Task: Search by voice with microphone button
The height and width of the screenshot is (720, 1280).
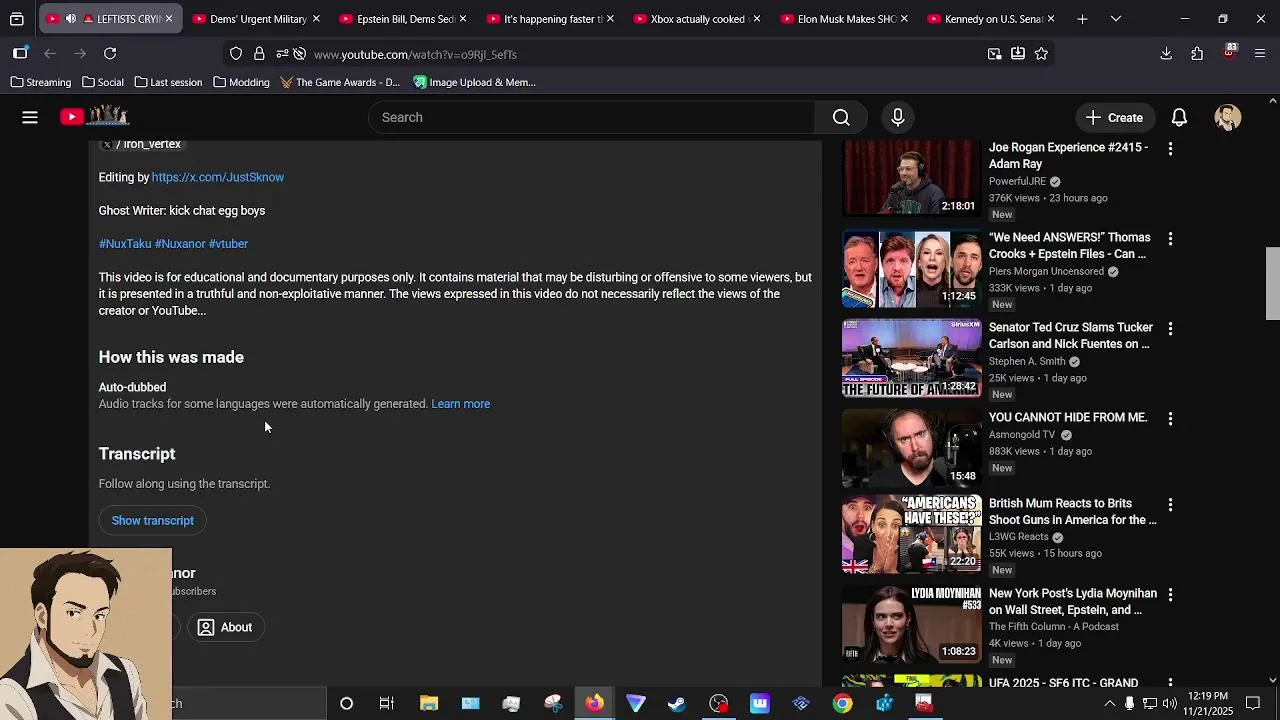Action: point(898,117)
